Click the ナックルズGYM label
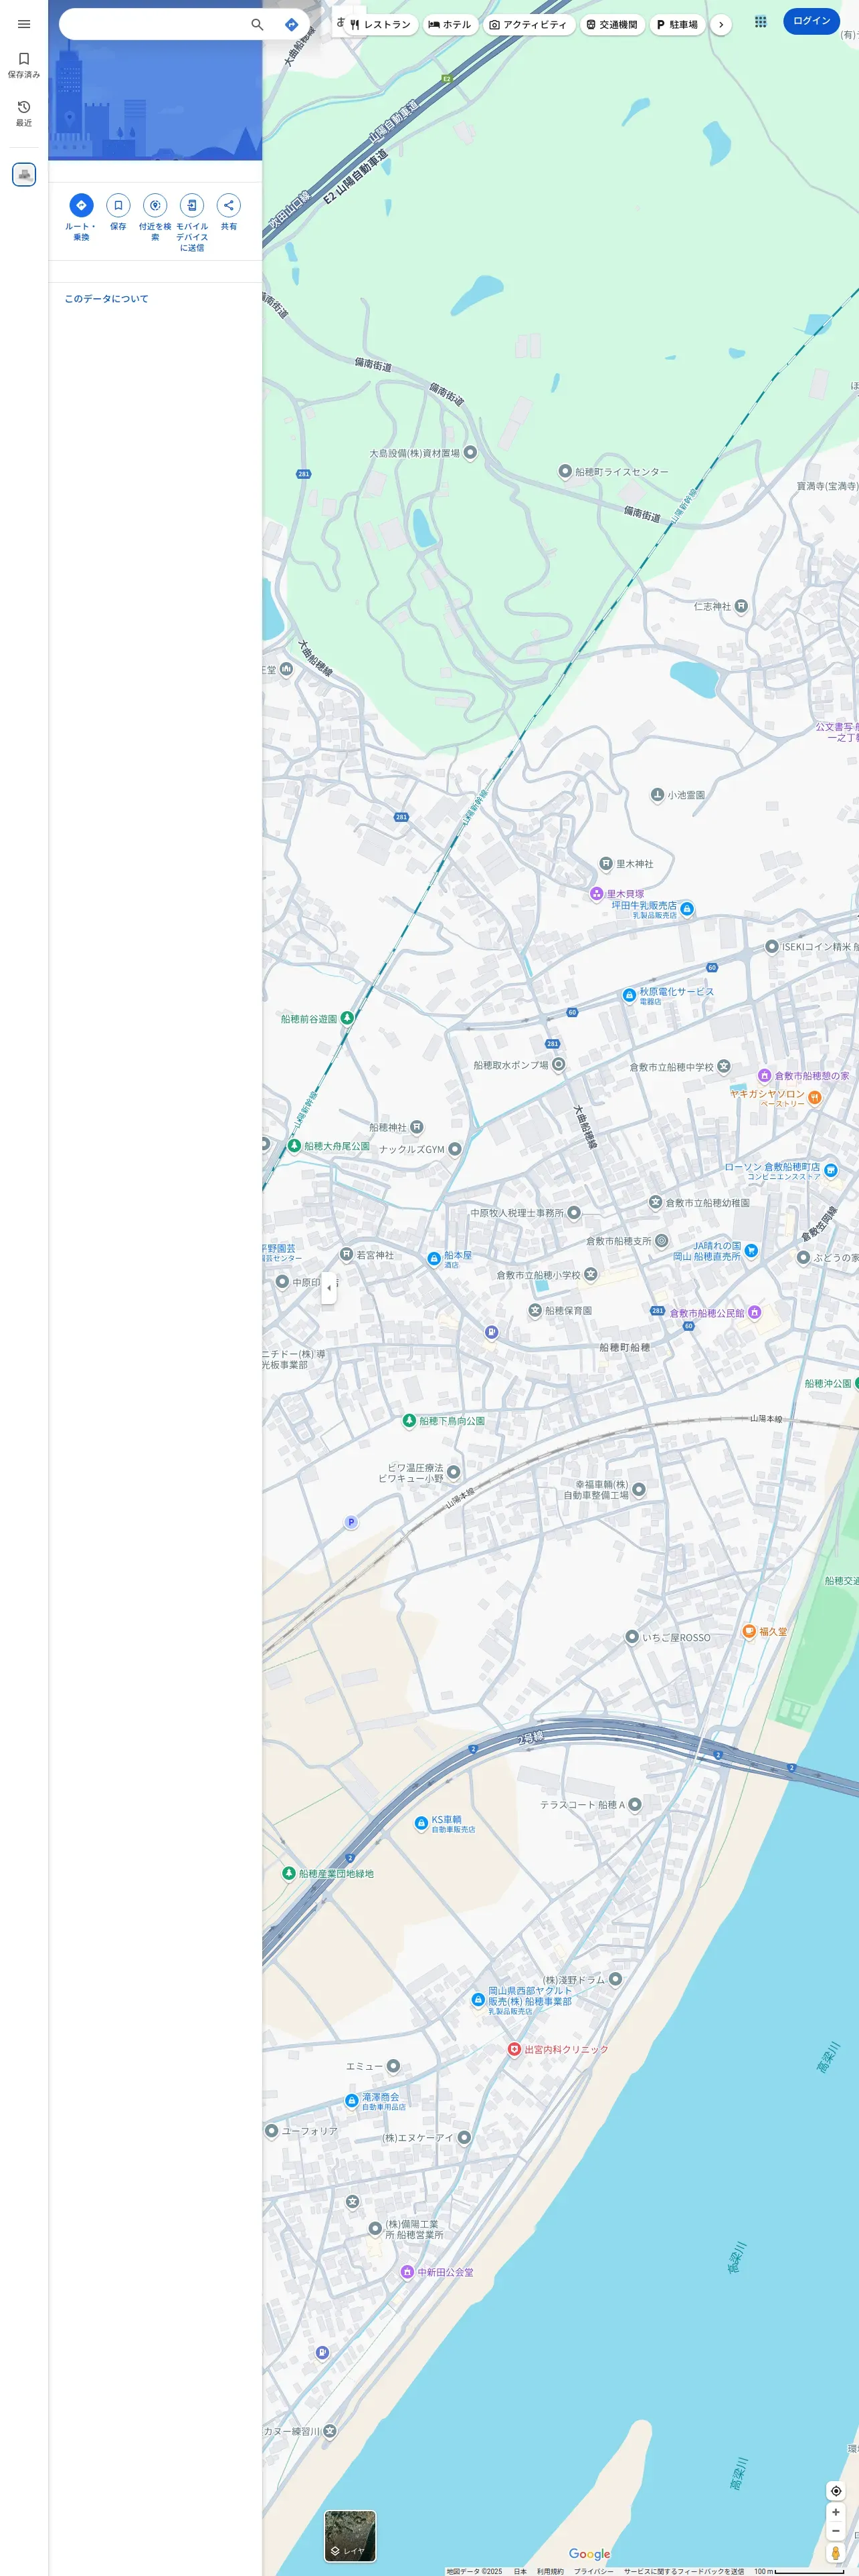Image resolution: width=859 pixels, height=2576 pixels. click(x=412, y=1149)
